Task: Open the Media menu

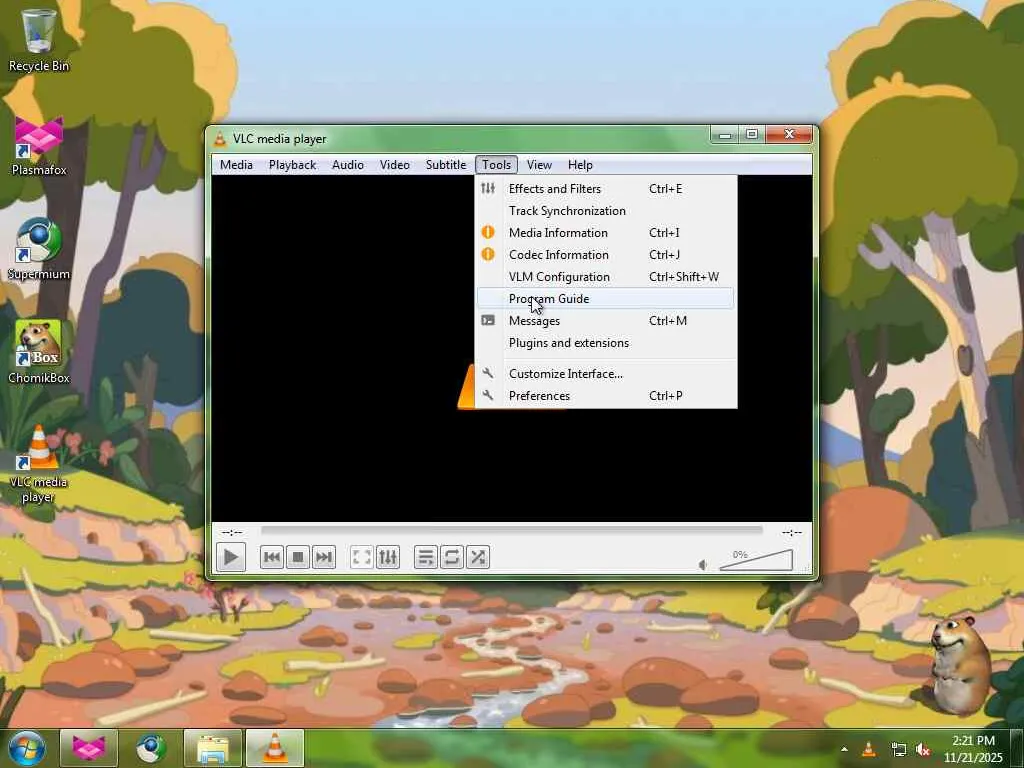Action: (x=236, y=165)
